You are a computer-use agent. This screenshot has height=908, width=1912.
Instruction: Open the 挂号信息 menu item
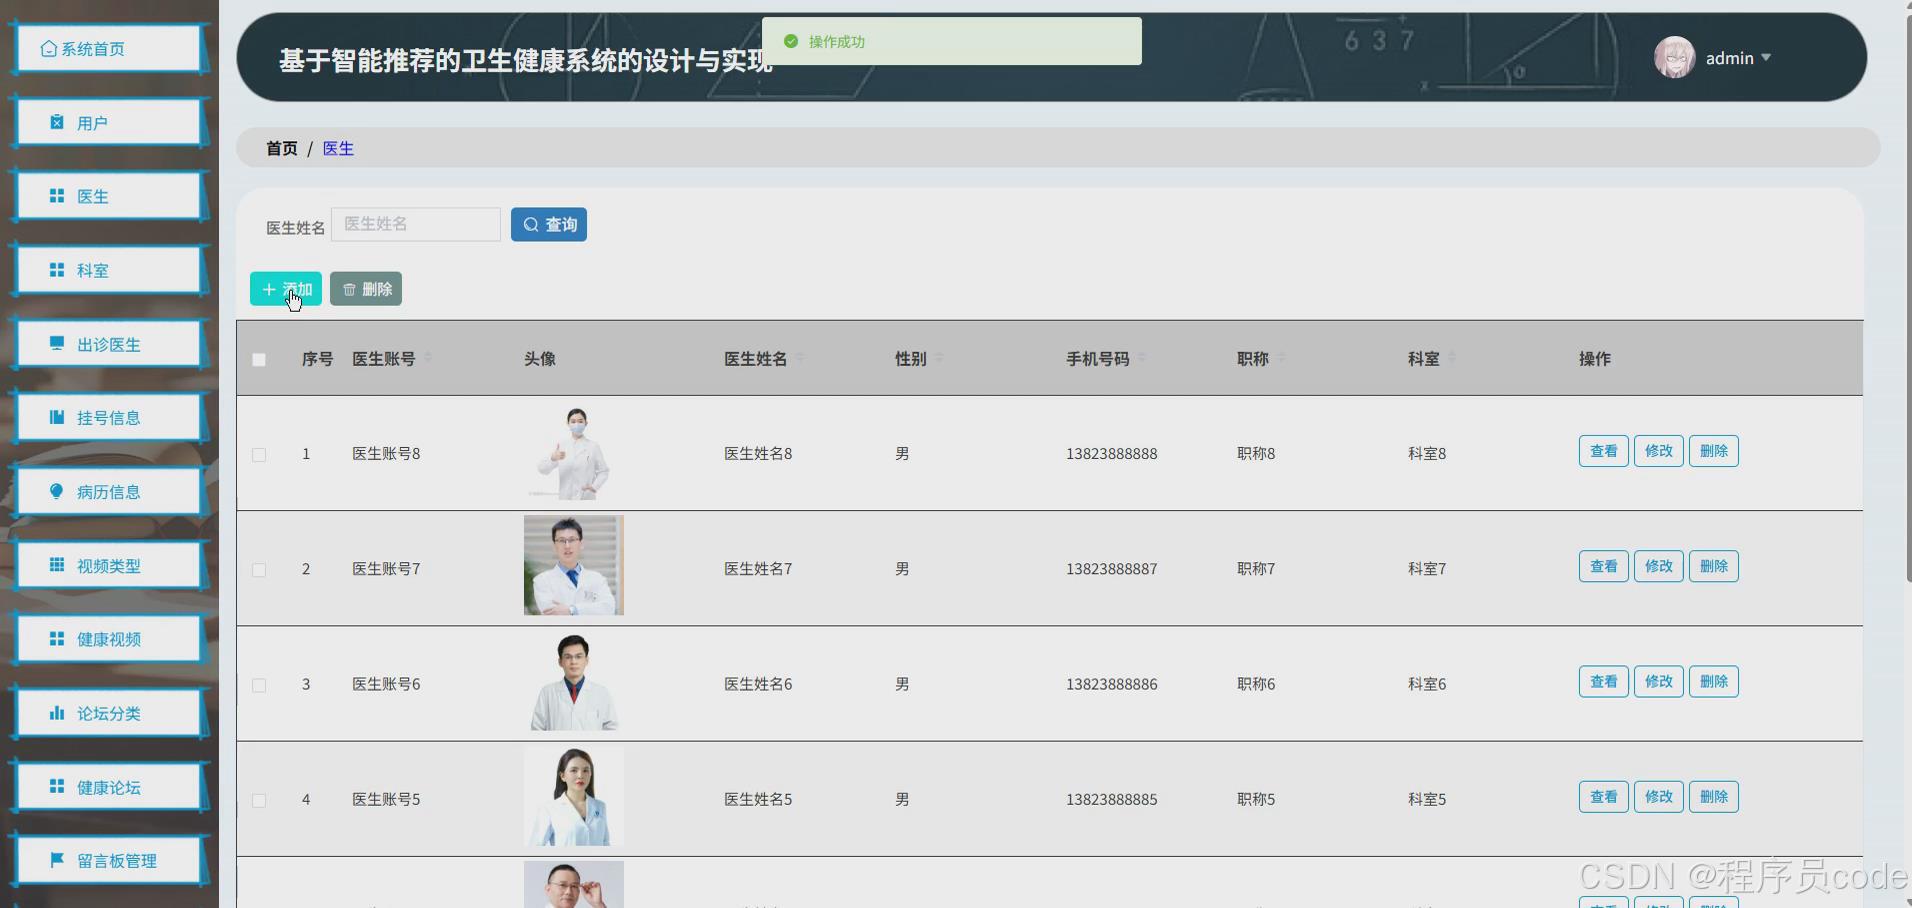pos(108,417)
